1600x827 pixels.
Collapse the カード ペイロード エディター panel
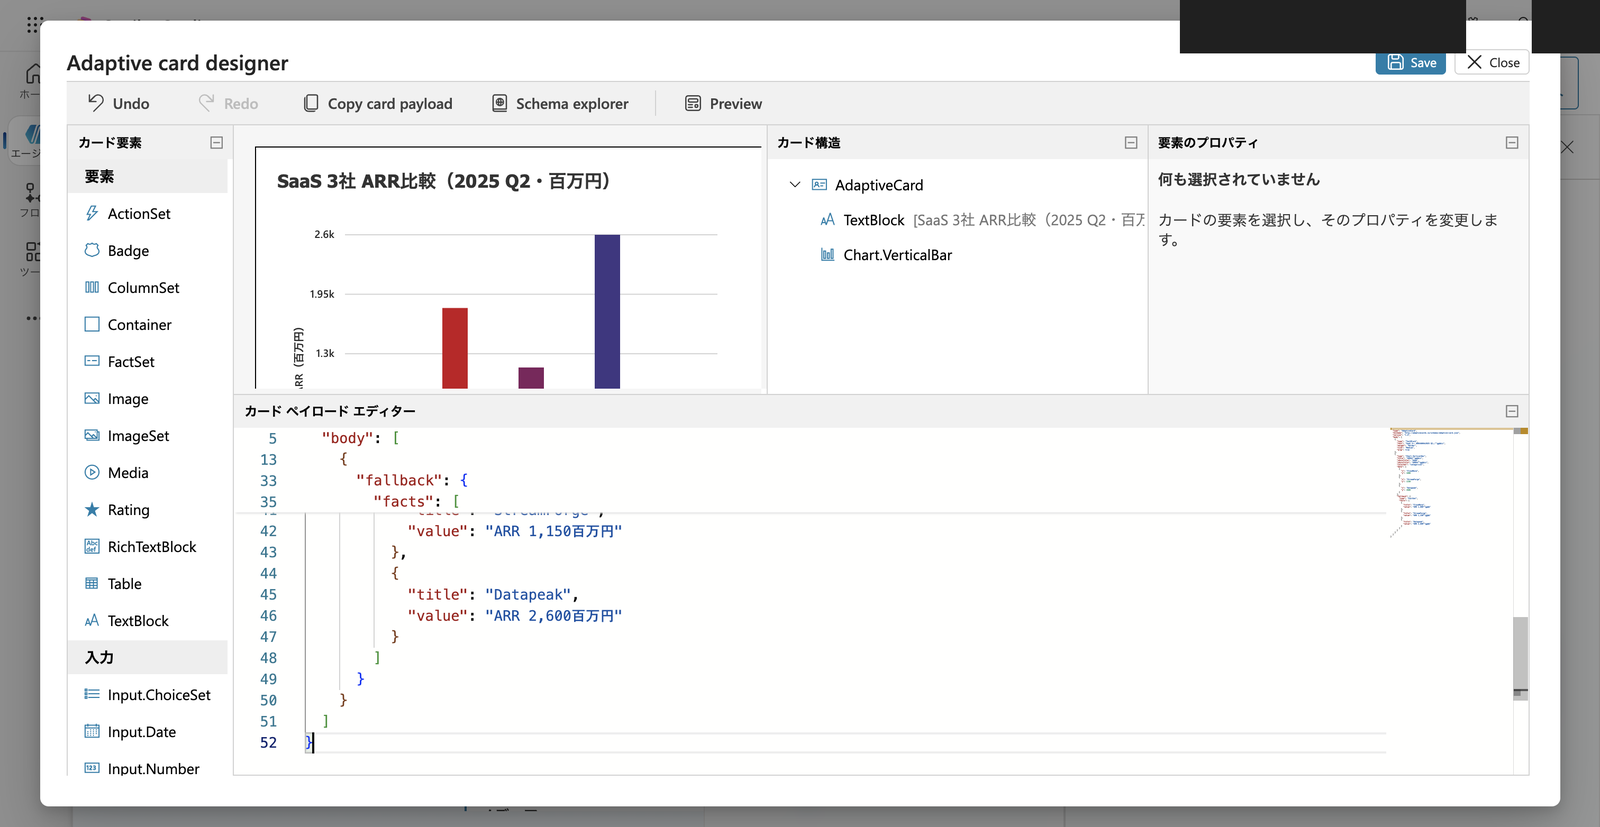(1512, 411)
